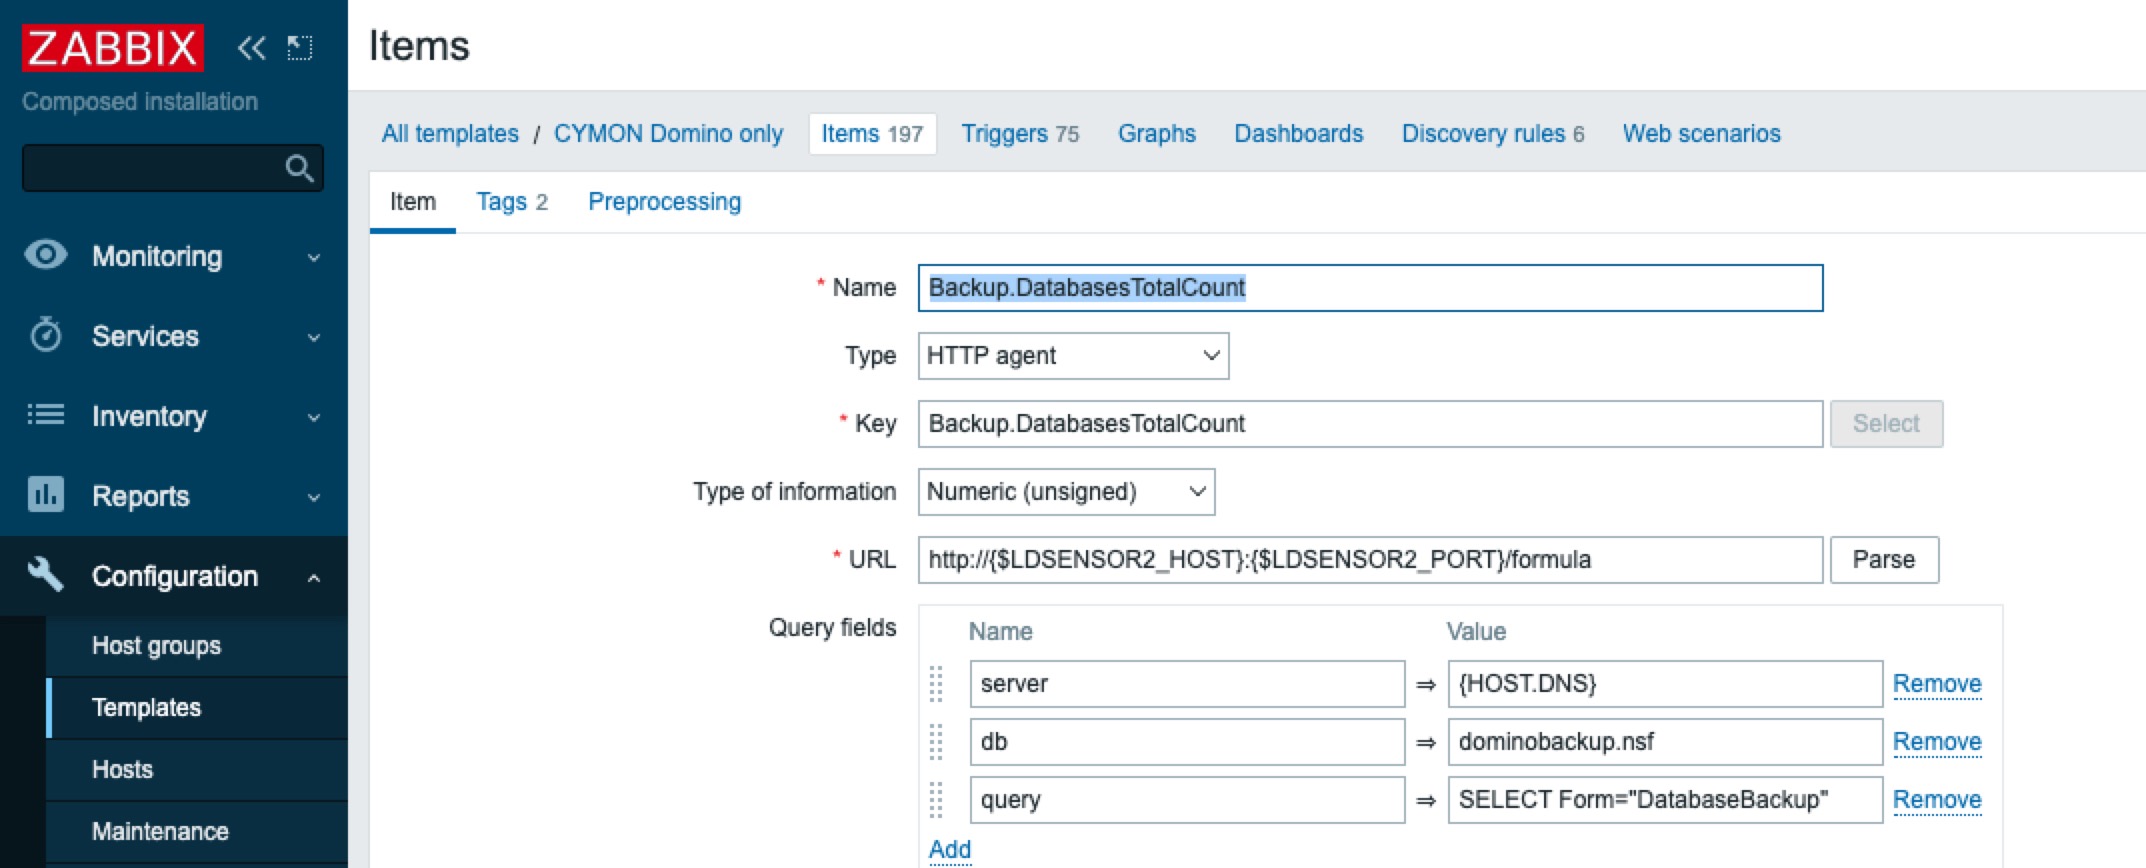The image size is (2146, 868).
Task: Click the Zabbix logo
Action: pyautogui.click(x=113, y=47)
